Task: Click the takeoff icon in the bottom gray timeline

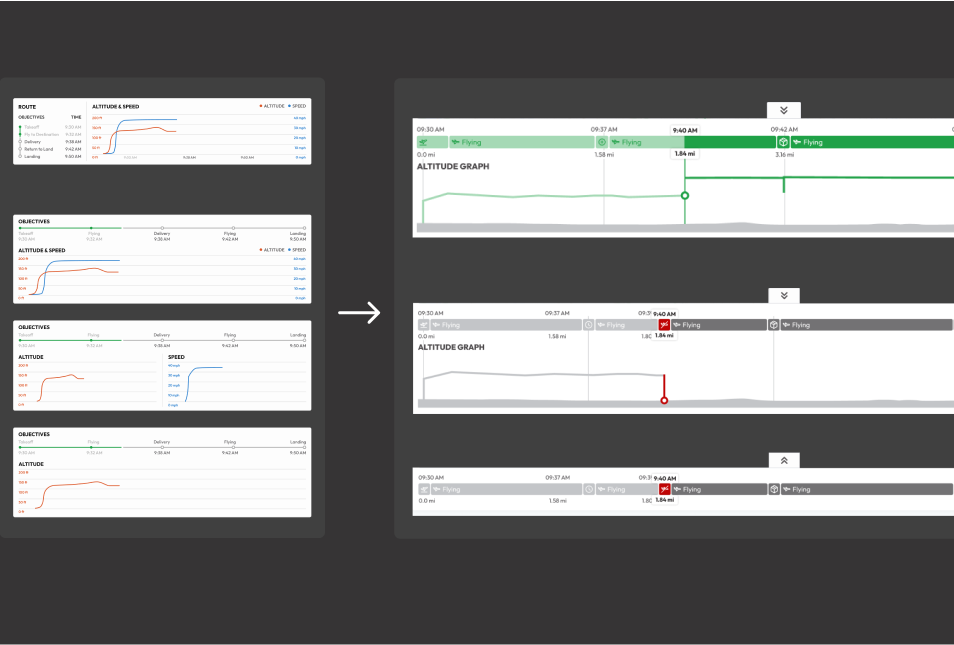Action: [x=424, y=489]
